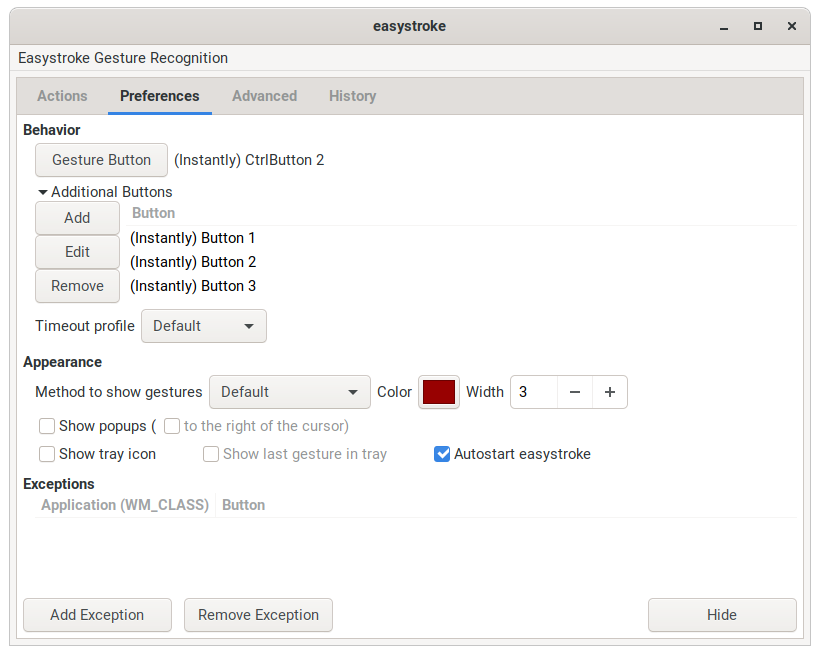Image resolution: width=820 pixels, height=655 pixels.
Task: Enable the Show tray icon checkbox
Action: (47, 454)
